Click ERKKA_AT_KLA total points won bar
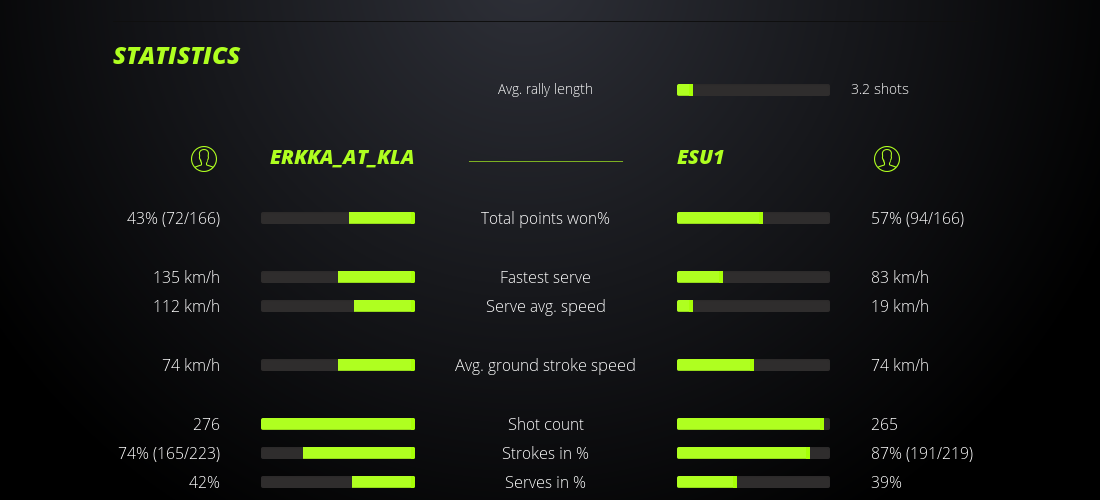The height and width of the screenshot is (500, 1100). tap(338, 218)
